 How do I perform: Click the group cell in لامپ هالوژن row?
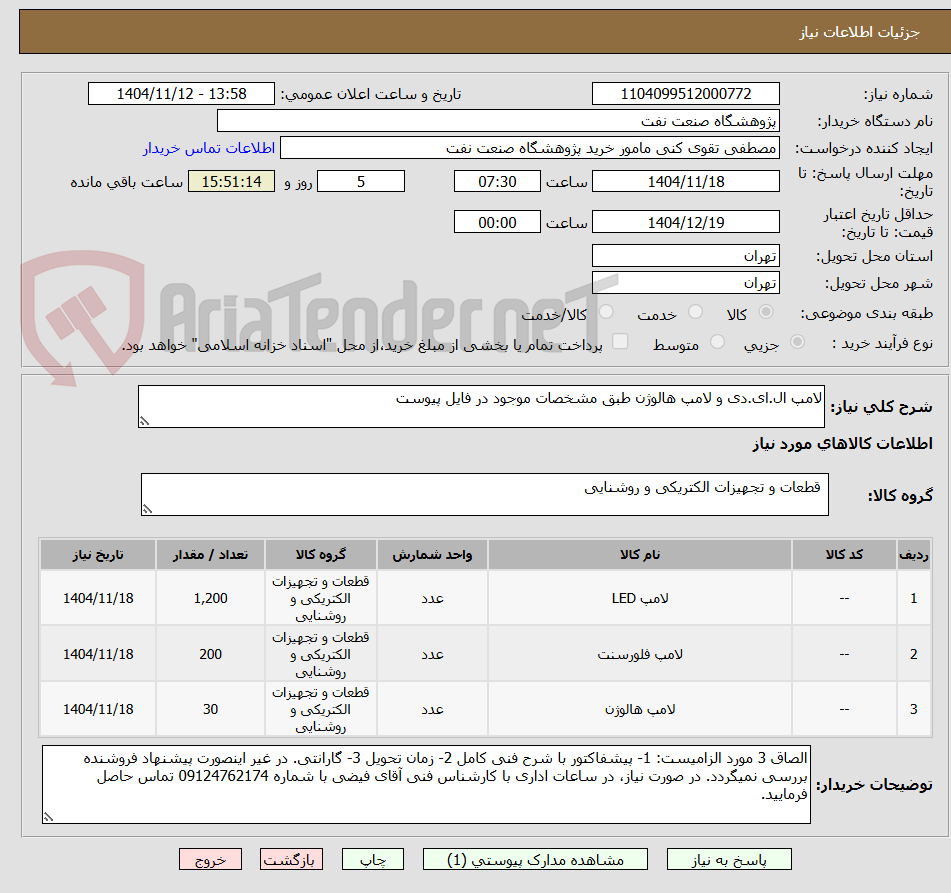coord(321,709)
